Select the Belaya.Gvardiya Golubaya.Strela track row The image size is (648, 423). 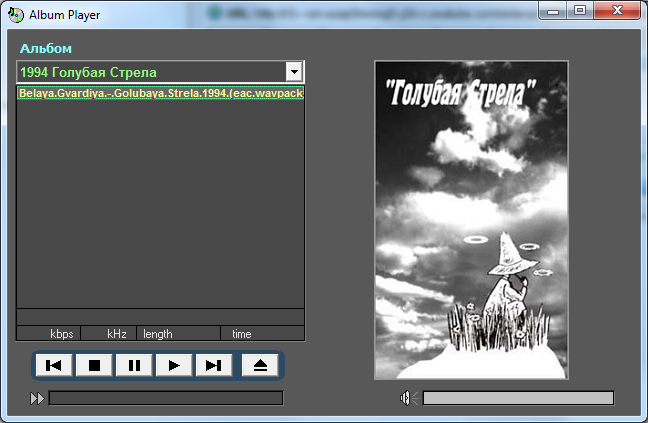160,93
